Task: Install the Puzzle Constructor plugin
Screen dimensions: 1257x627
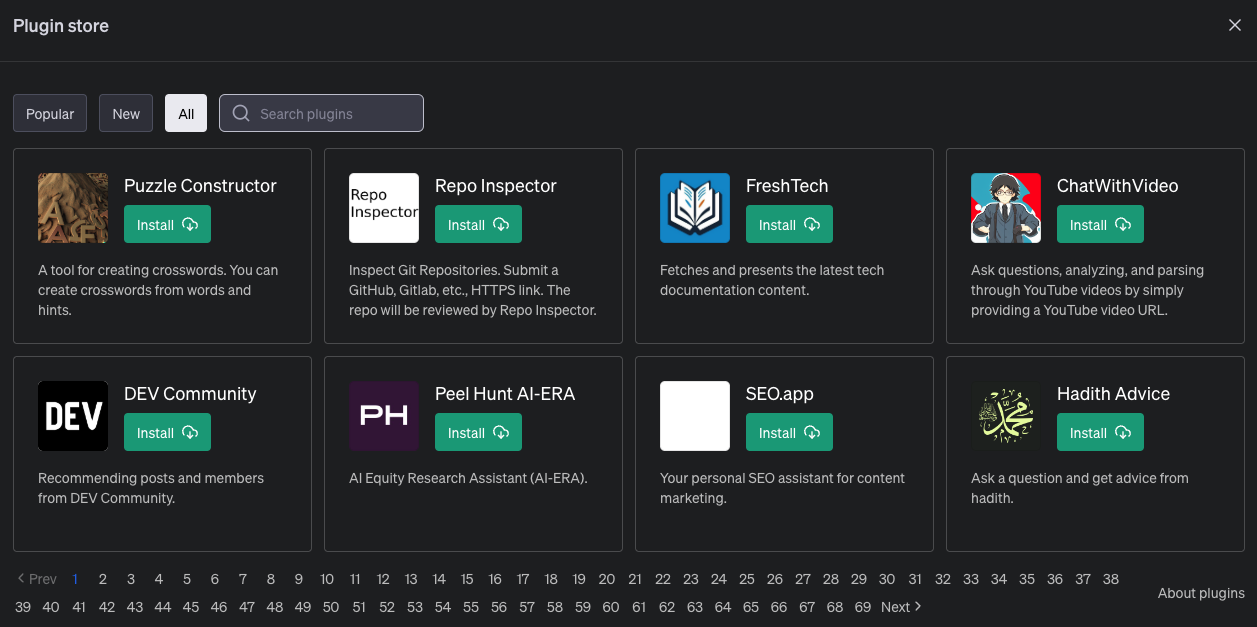Action: pyautogui.click(x=167, y=225)
